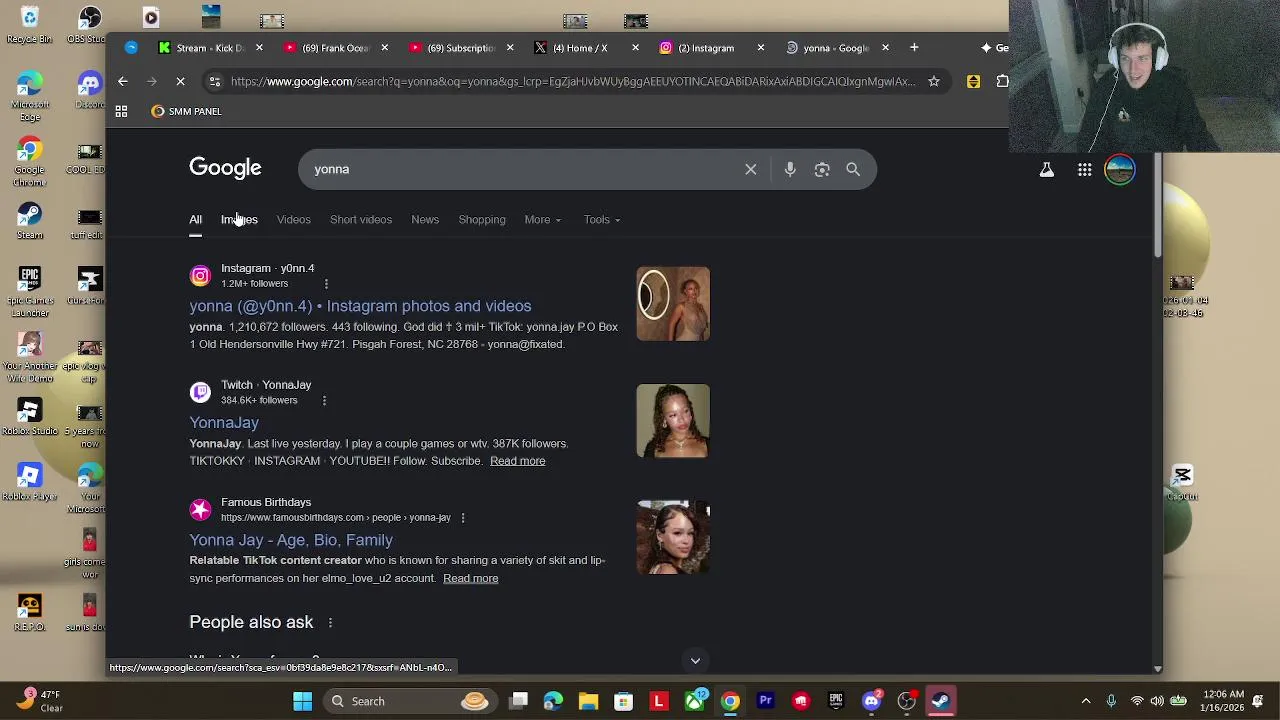Open Windows Start menu
The image size is (1280, 720).
302,701
